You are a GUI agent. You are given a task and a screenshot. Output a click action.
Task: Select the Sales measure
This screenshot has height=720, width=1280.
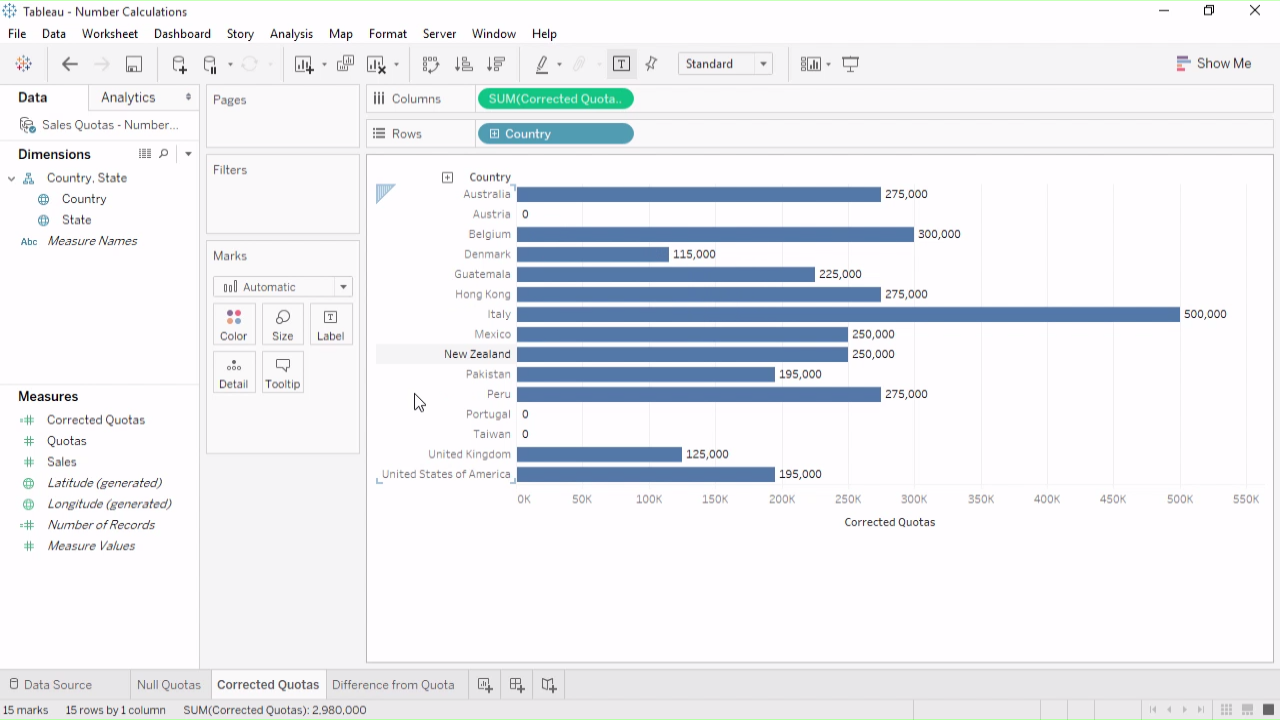pyautogui.click(x=62, y=462)
